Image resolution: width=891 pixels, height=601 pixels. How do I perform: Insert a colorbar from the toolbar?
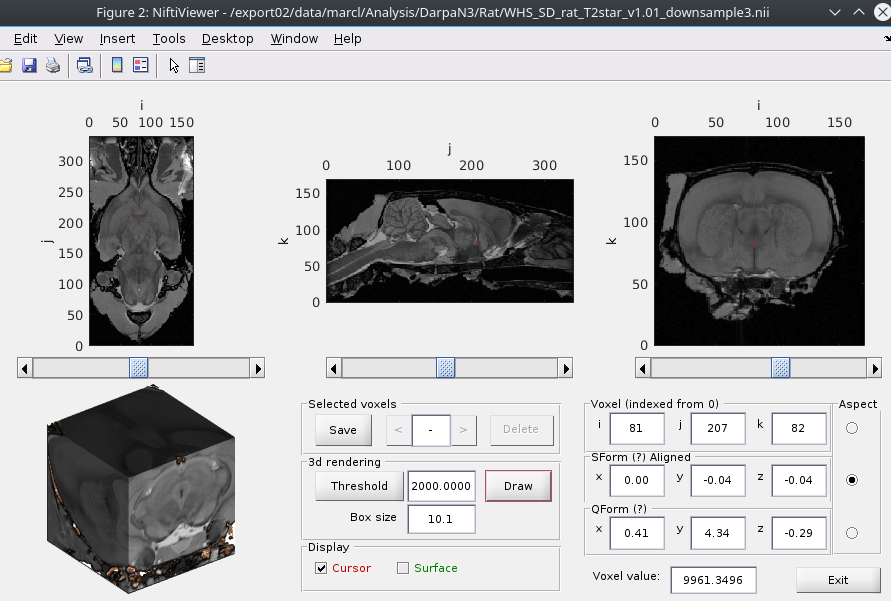tap(116, 64)
